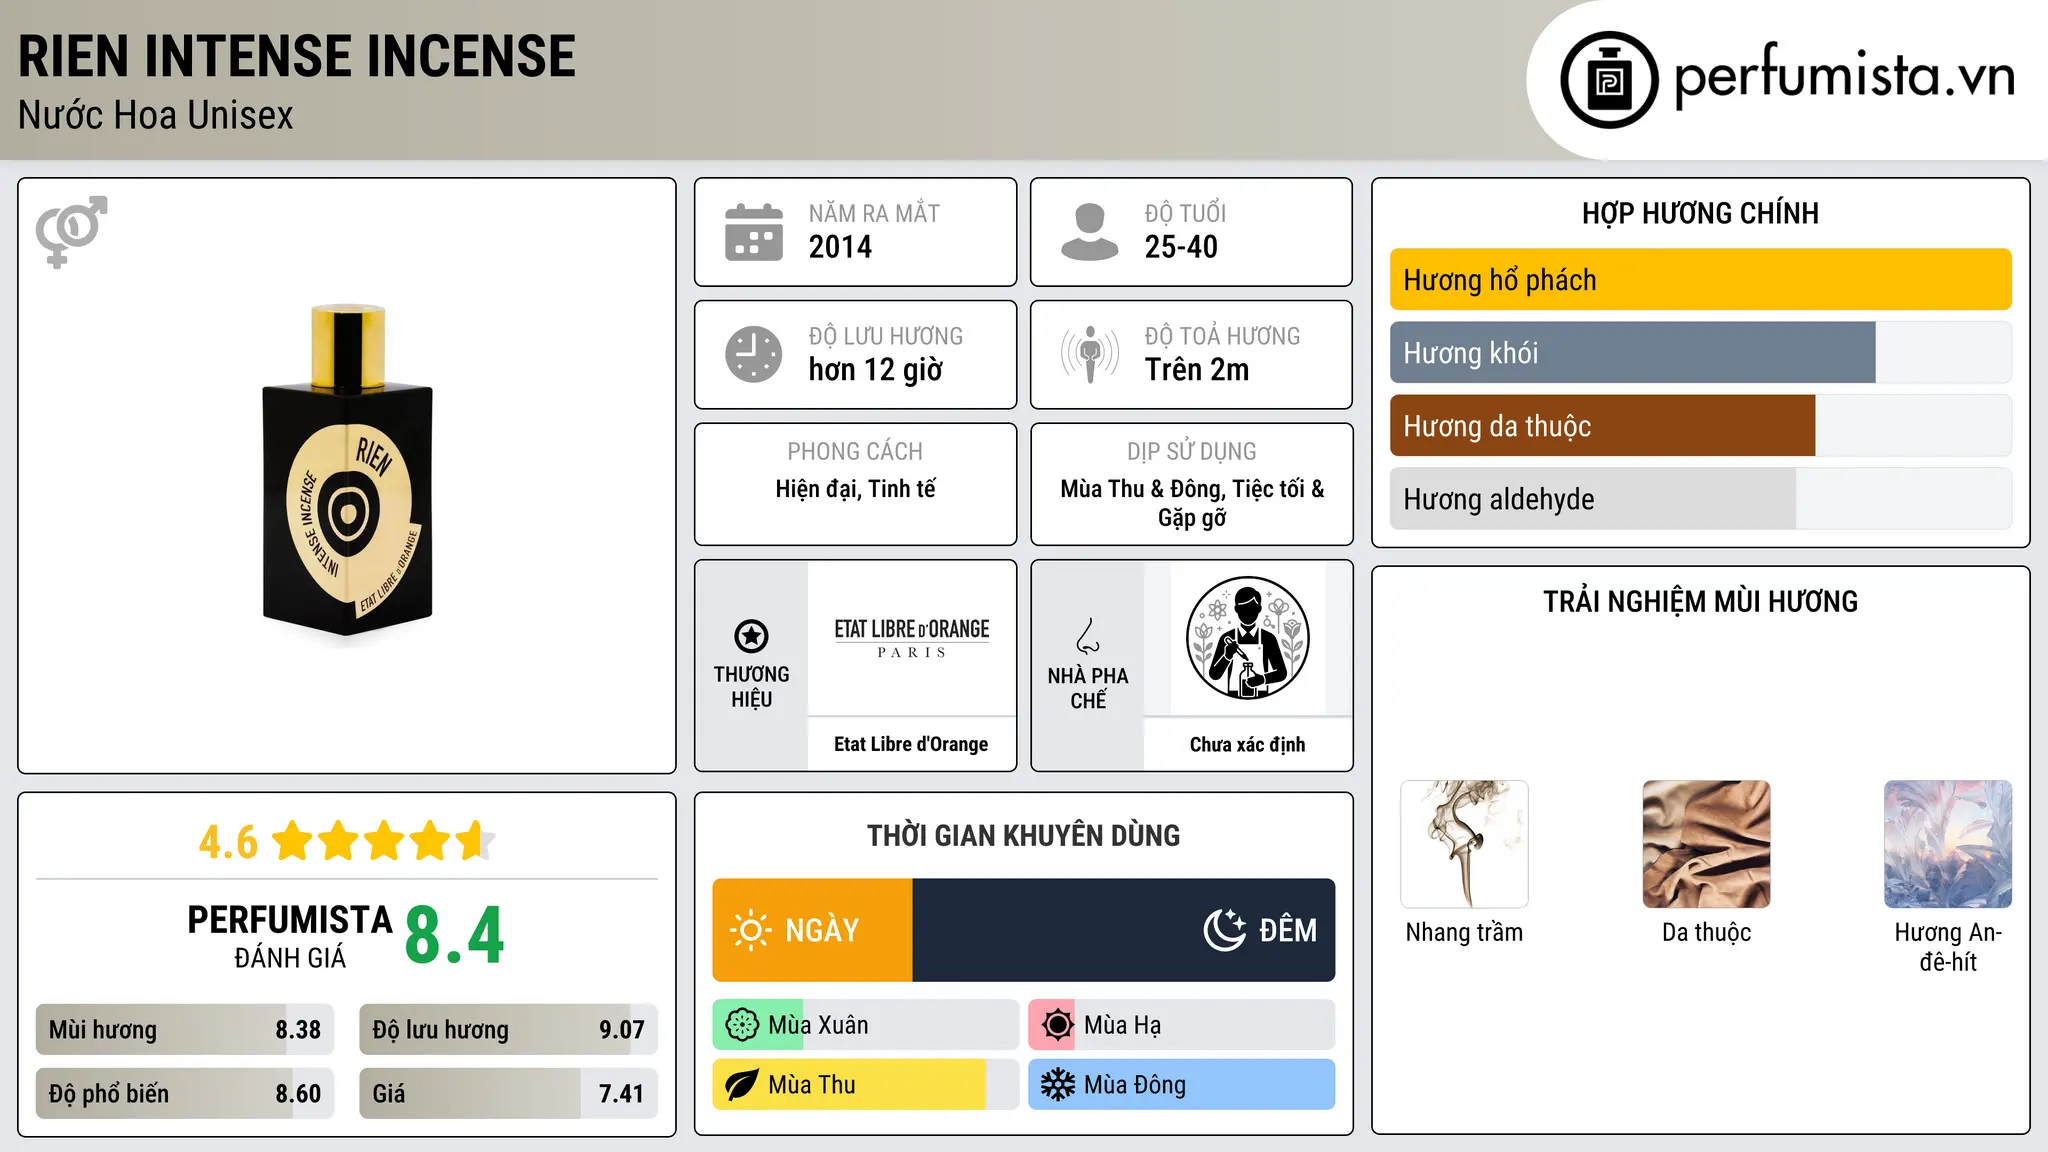This screenshot has height=1152, width=2048.
Task: Click the Độ lưu hương 9.07 score bar
Action: coord(509,1030)
